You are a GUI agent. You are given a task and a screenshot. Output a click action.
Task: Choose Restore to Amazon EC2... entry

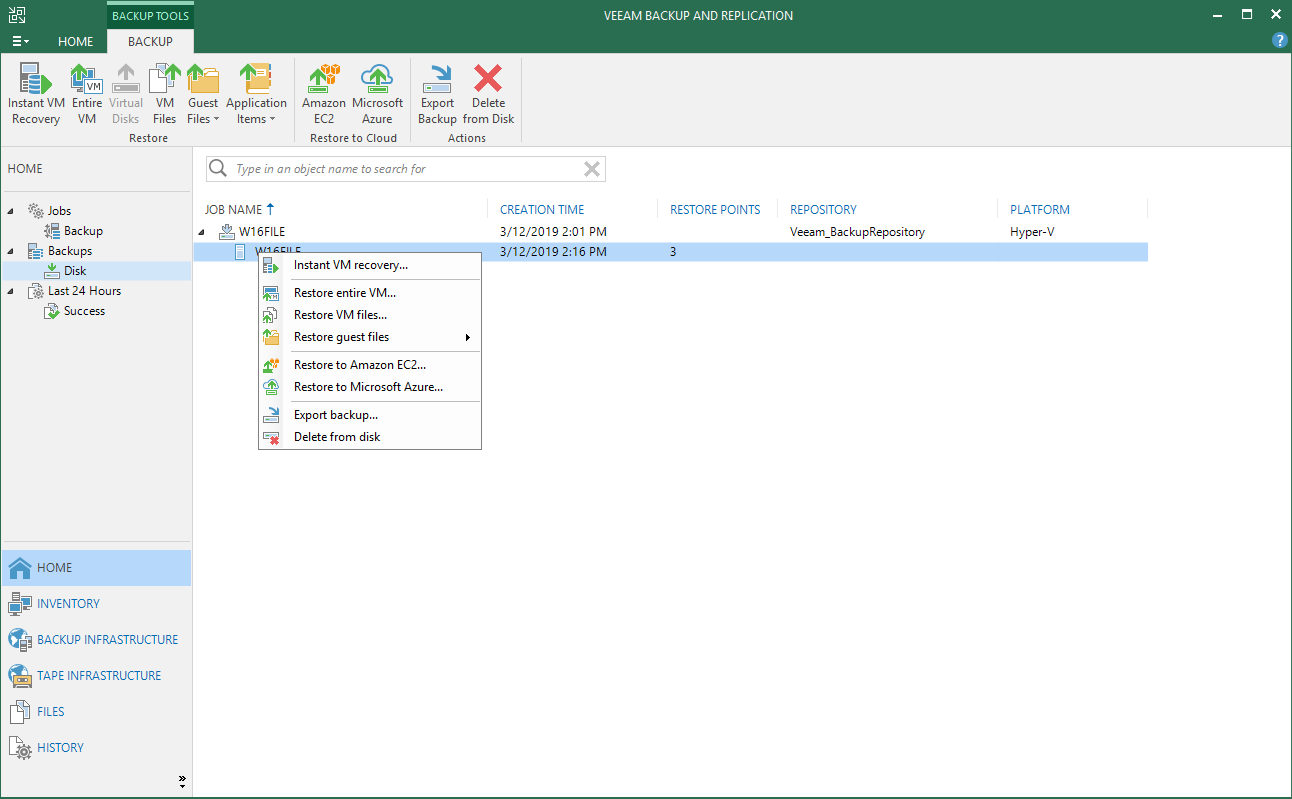[370, 365]
